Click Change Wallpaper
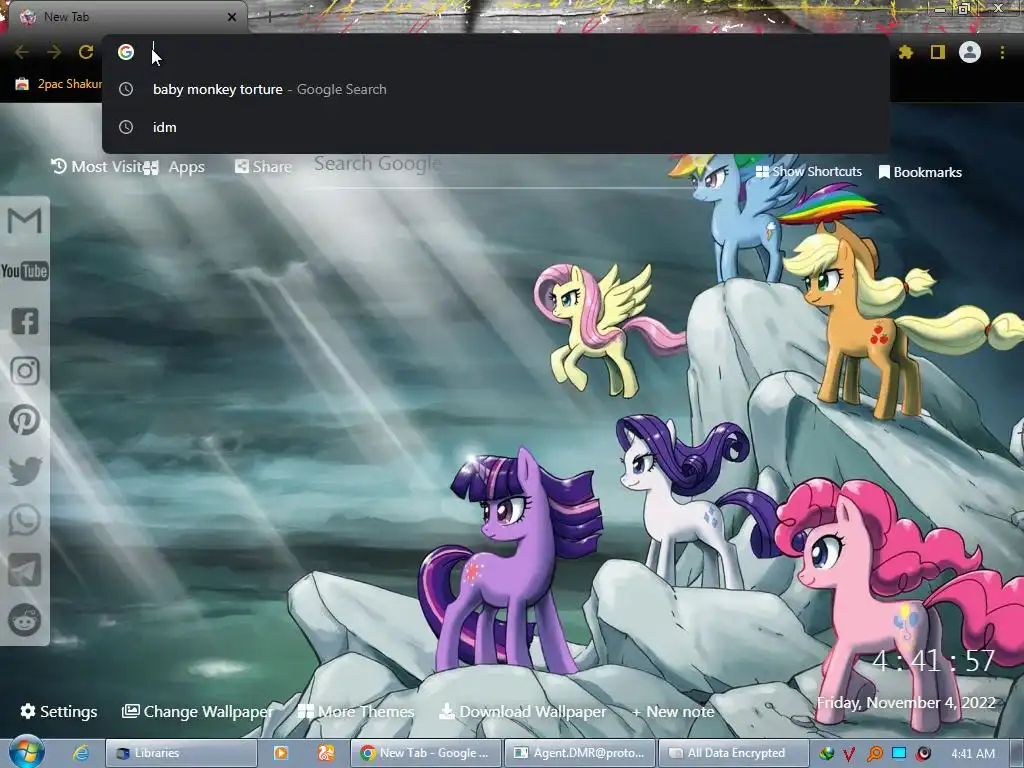Image resolution: width=1024 pixels, height=768 pixels. pyautogui.click(x=198, y=711)
